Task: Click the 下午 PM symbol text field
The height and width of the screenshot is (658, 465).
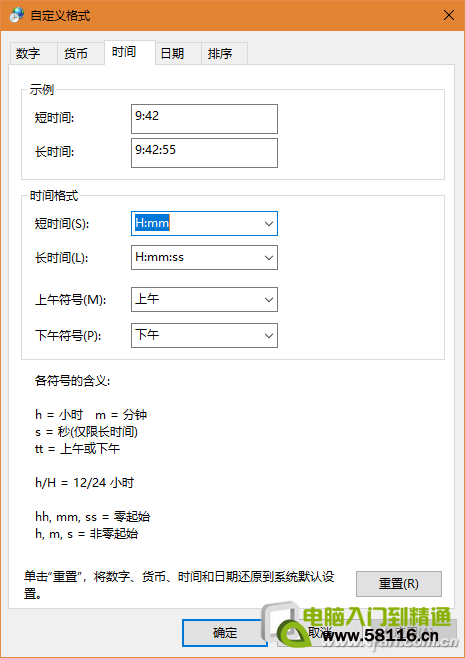Action: pos(196,335)
